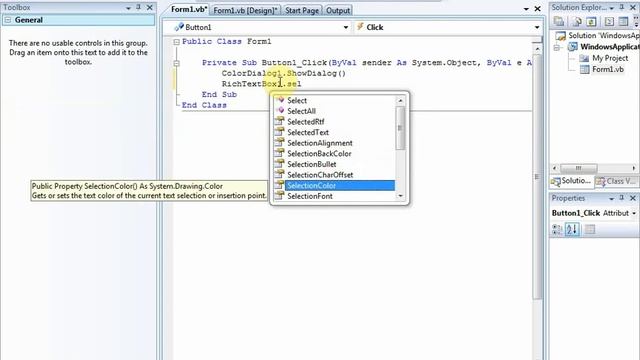Click right arrow of Solution Explorer horizontal scrollbar
Screen dimensions: 640x360
[633, 168]
